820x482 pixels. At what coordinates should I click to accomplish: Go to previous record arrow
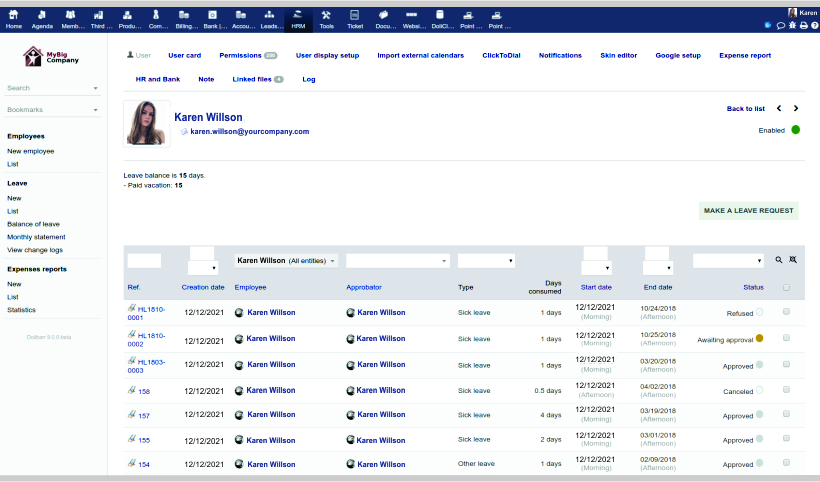[779, 108]
